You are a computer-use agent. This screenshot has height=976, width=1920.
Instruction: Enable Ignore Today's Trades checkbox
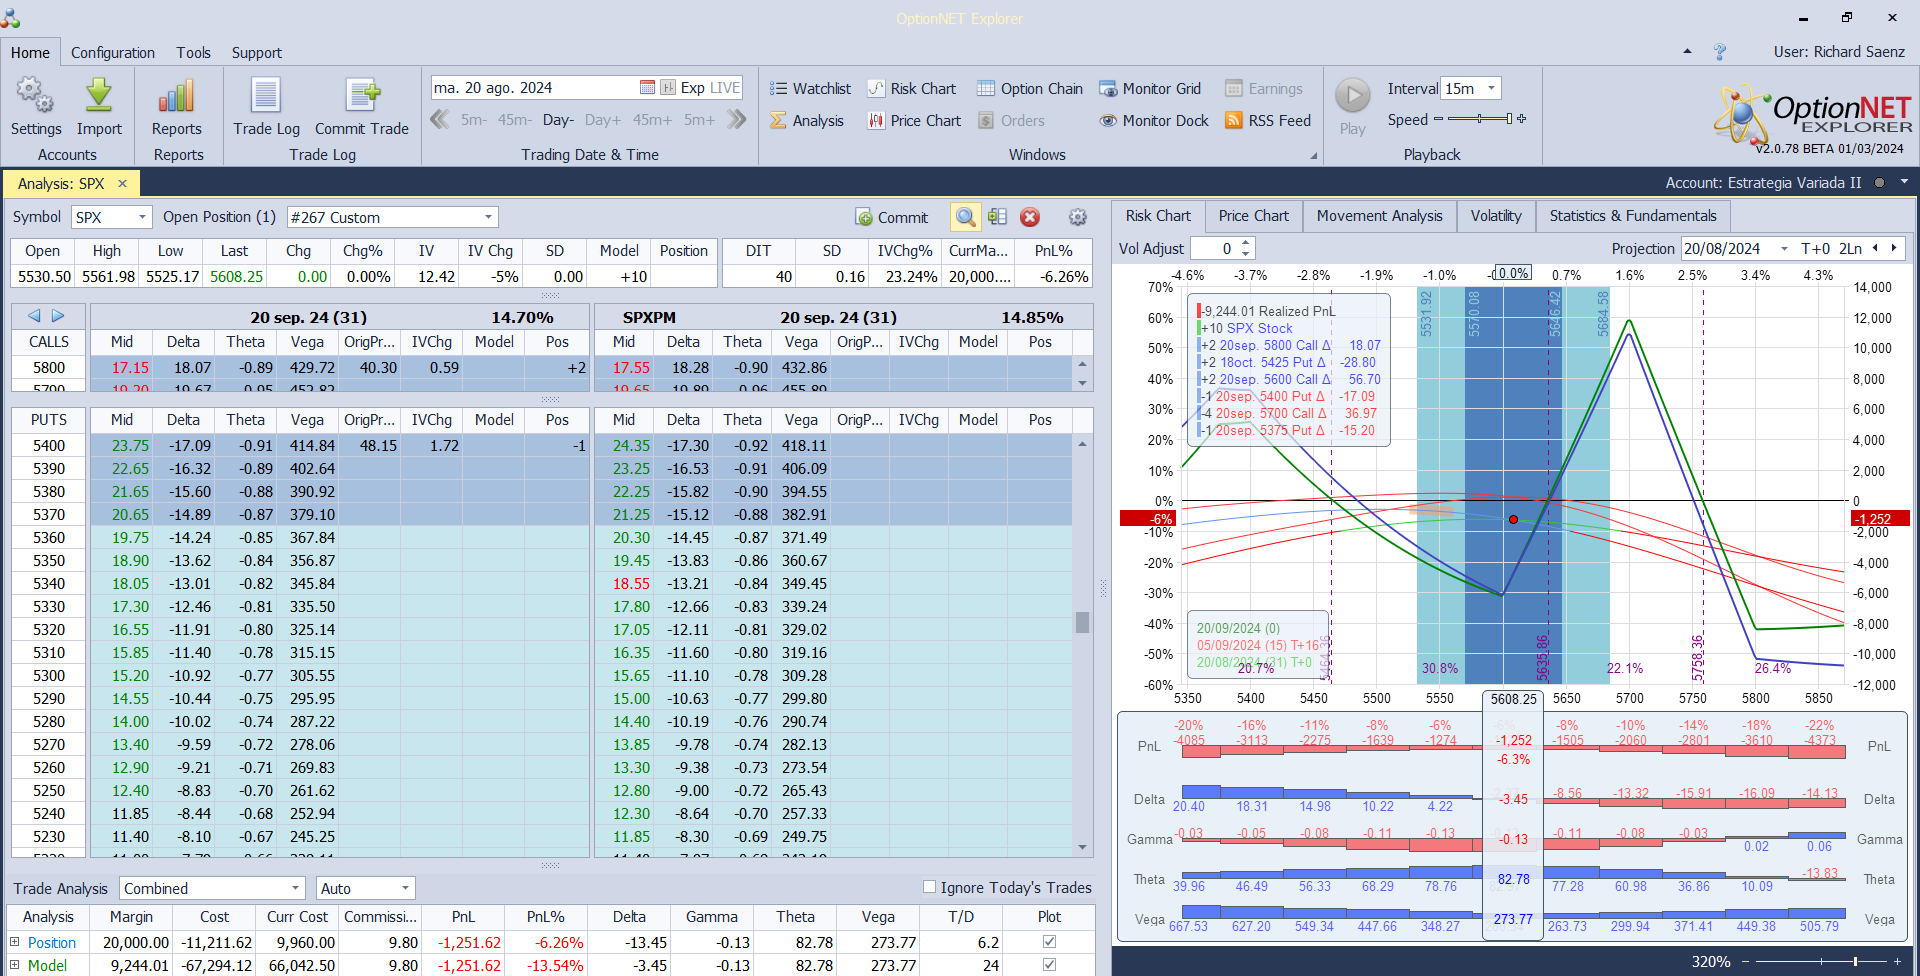point(929,887)
